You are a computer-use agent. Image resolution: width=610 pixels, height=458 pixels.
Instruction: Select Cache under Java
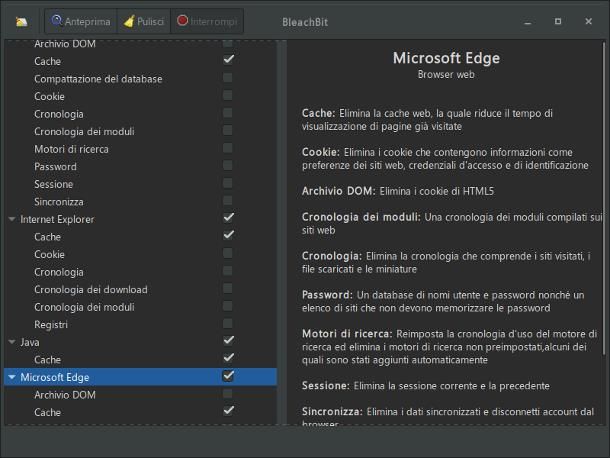pyautogui.click(x=47, y=360)
